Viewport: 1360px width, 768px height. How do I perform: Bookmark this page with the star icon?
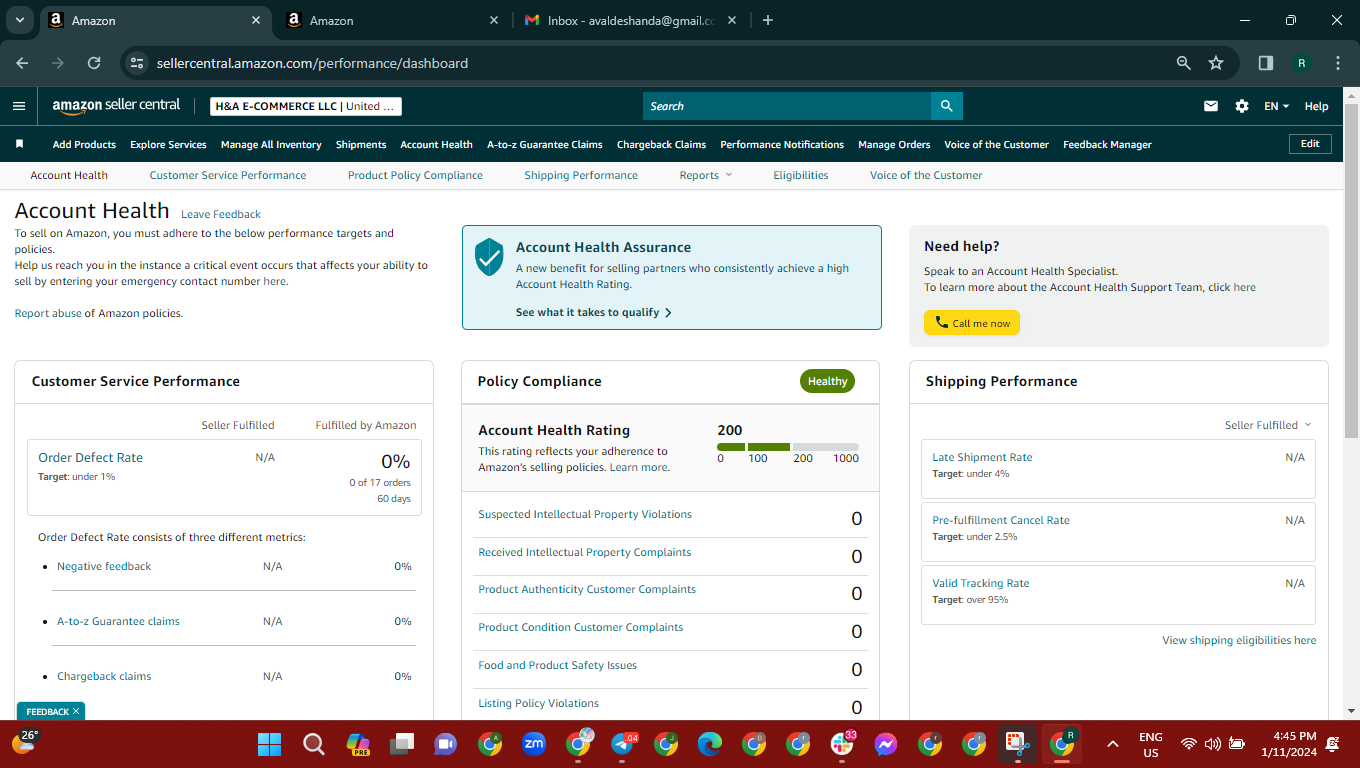click(1216, 63)
